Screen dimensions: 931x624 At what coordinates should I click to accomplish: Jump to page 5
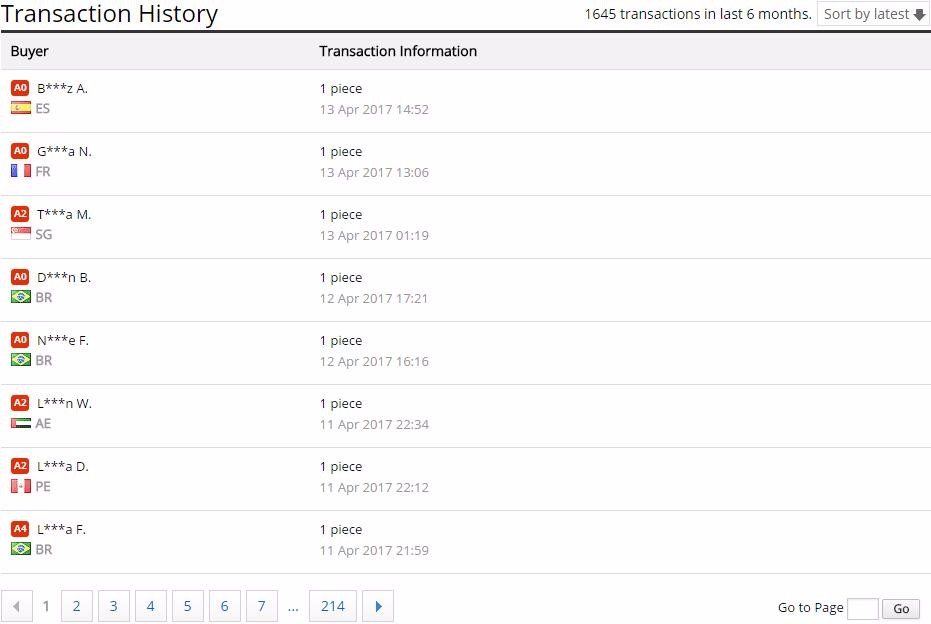coord(187,606)
